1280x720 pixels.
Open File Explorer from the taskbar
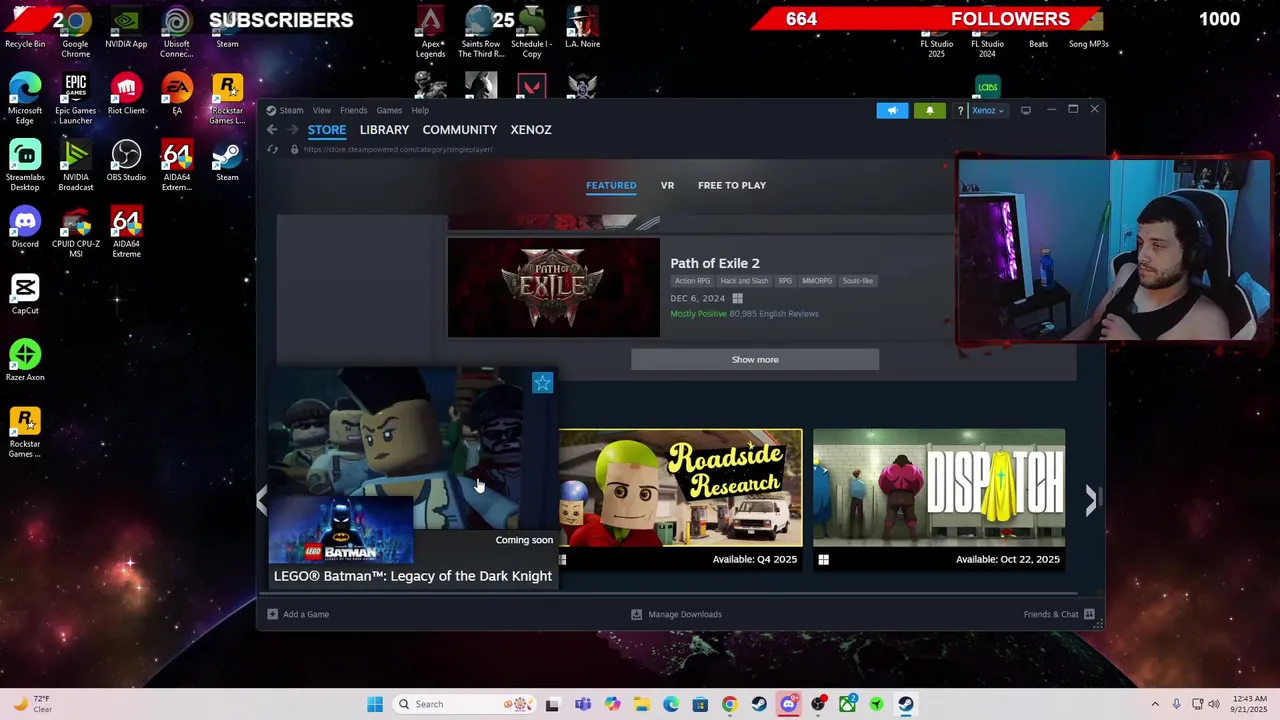click(x=641, y=704)
